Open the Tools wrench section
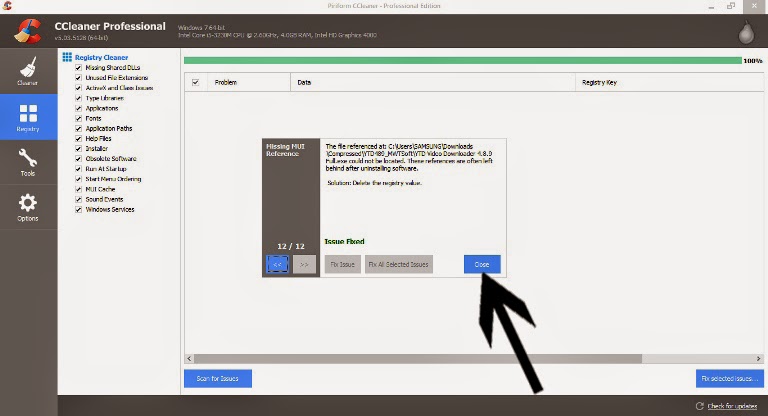The image size is (768, 416). [28, 162]
